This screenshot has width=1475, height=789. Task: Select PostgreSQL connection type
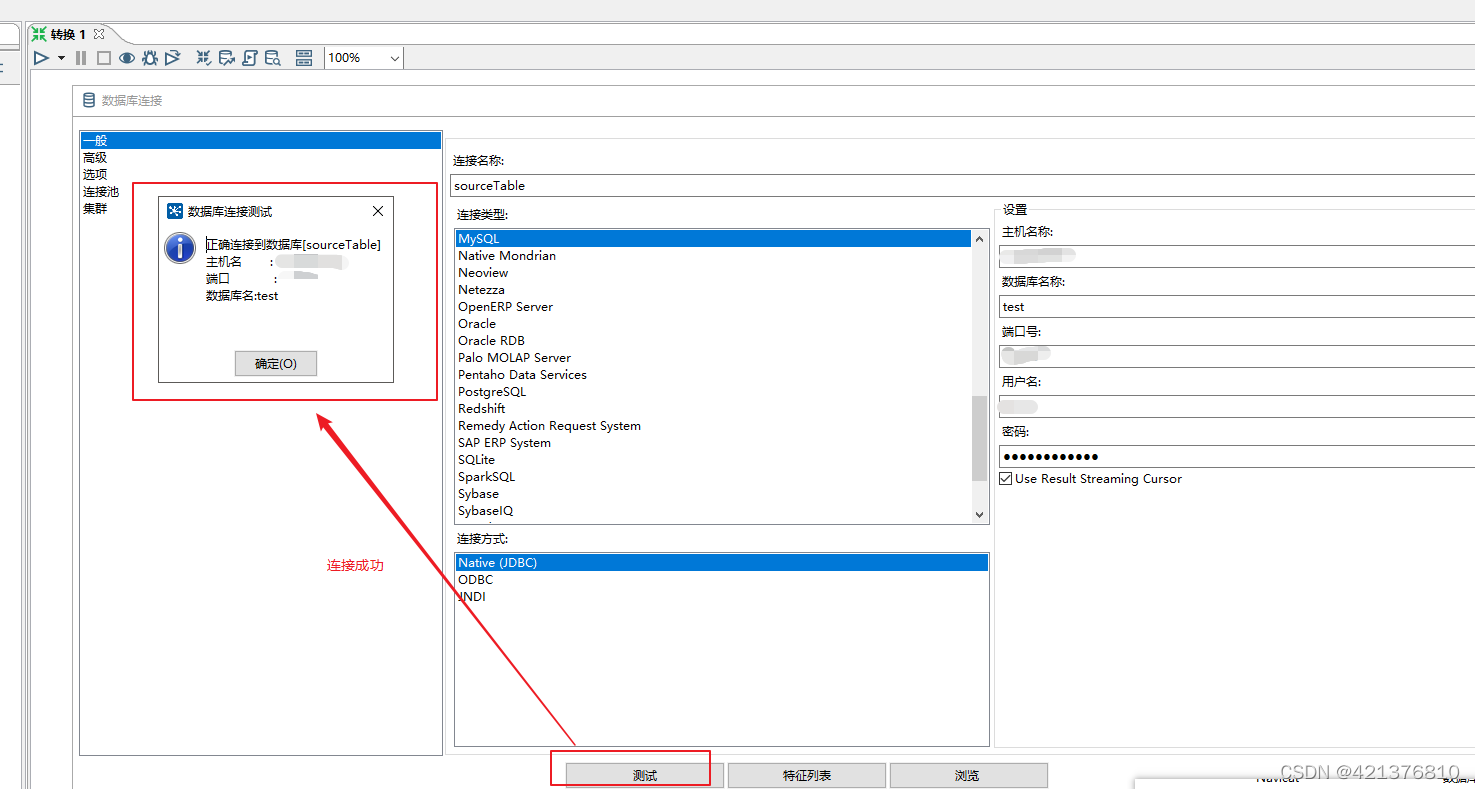point(492,391)
